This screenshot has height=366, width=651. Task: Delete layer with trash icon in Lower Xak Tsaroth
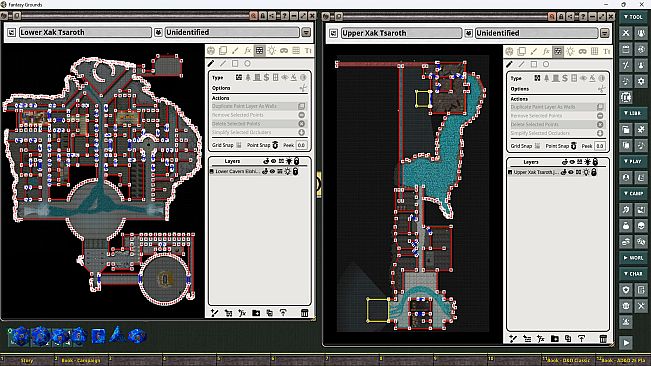pyautogui.click(x=304, y=313)
